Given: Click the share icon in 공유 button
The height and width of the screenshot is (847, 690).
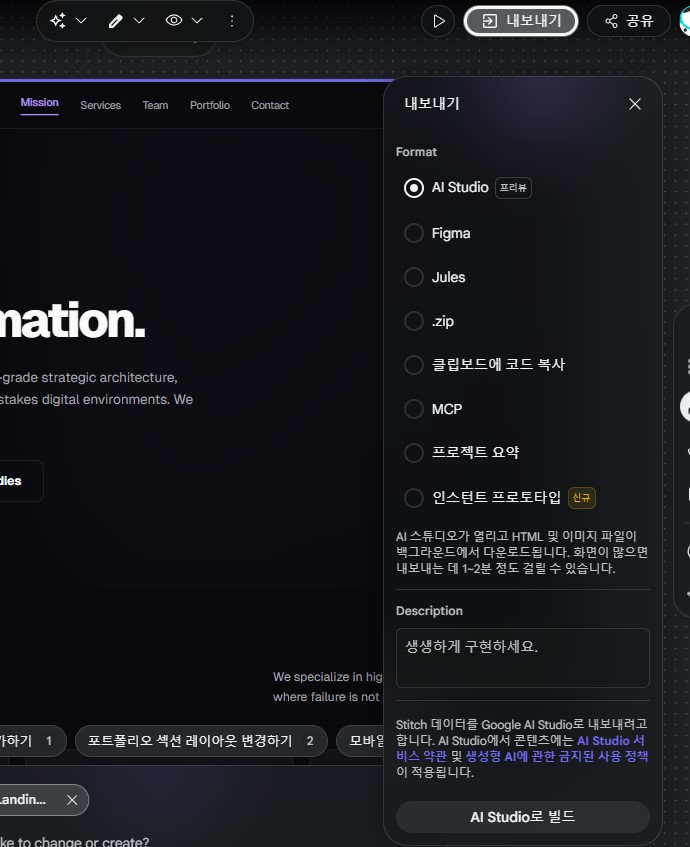Looking at the screenshot, I should (611, 21).
